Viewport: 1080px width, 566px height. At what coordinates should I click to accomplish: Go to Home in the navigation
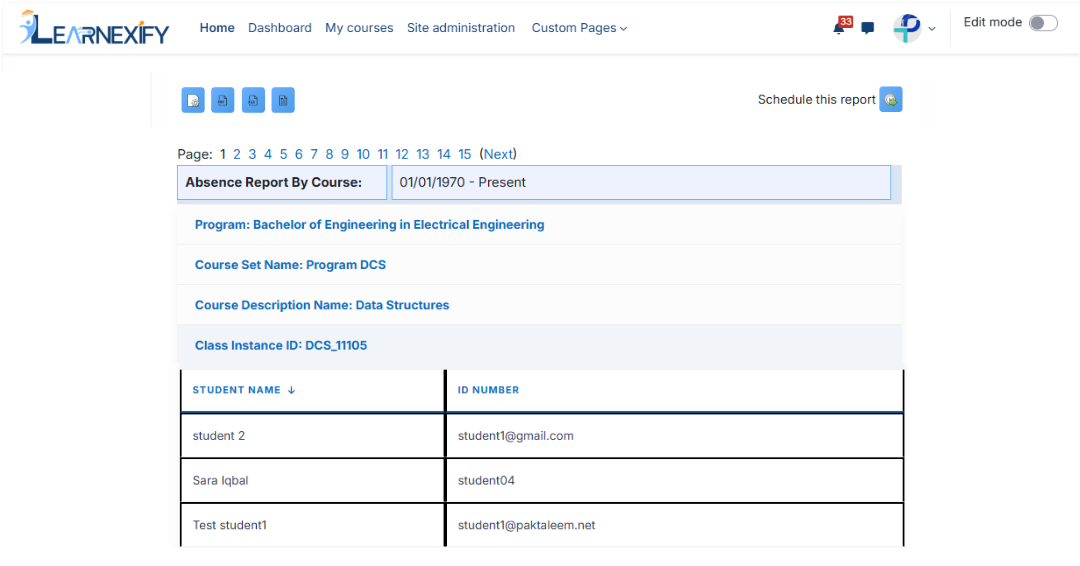tap(217, 28)
